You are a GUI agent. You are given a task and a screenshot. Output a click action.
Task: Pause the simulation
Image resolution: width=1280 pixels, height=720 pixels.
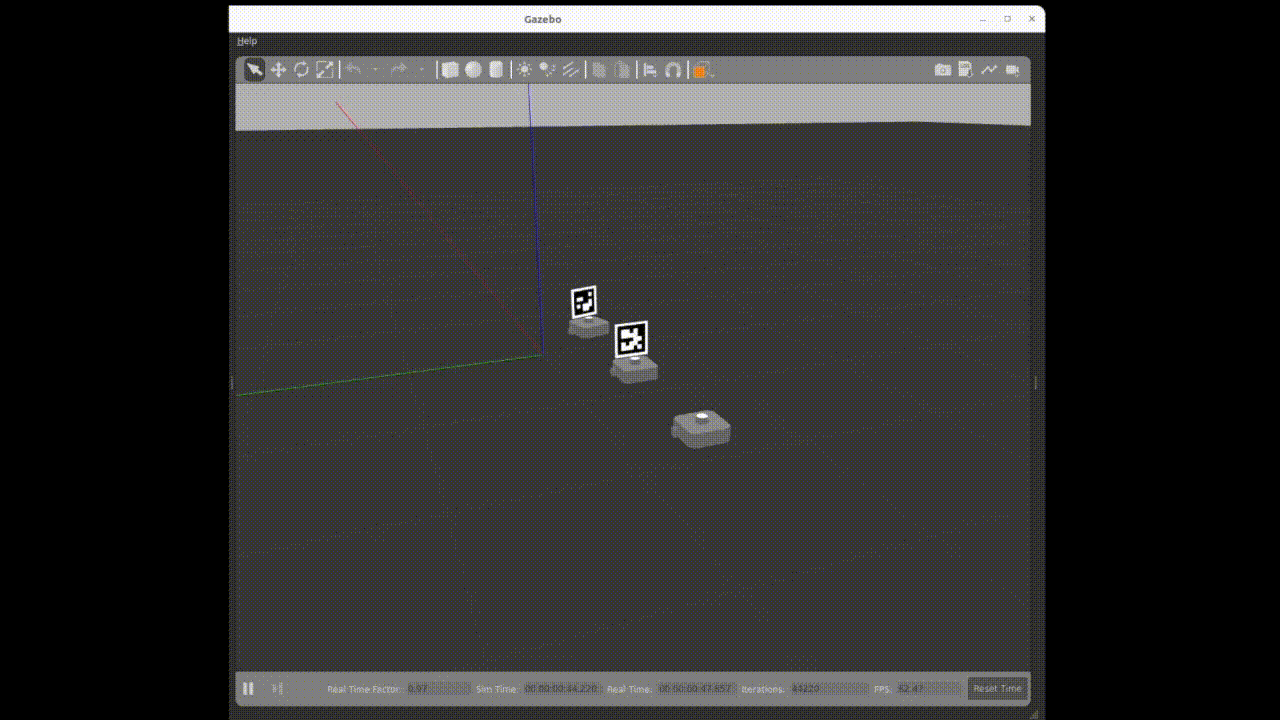[248, 688]
